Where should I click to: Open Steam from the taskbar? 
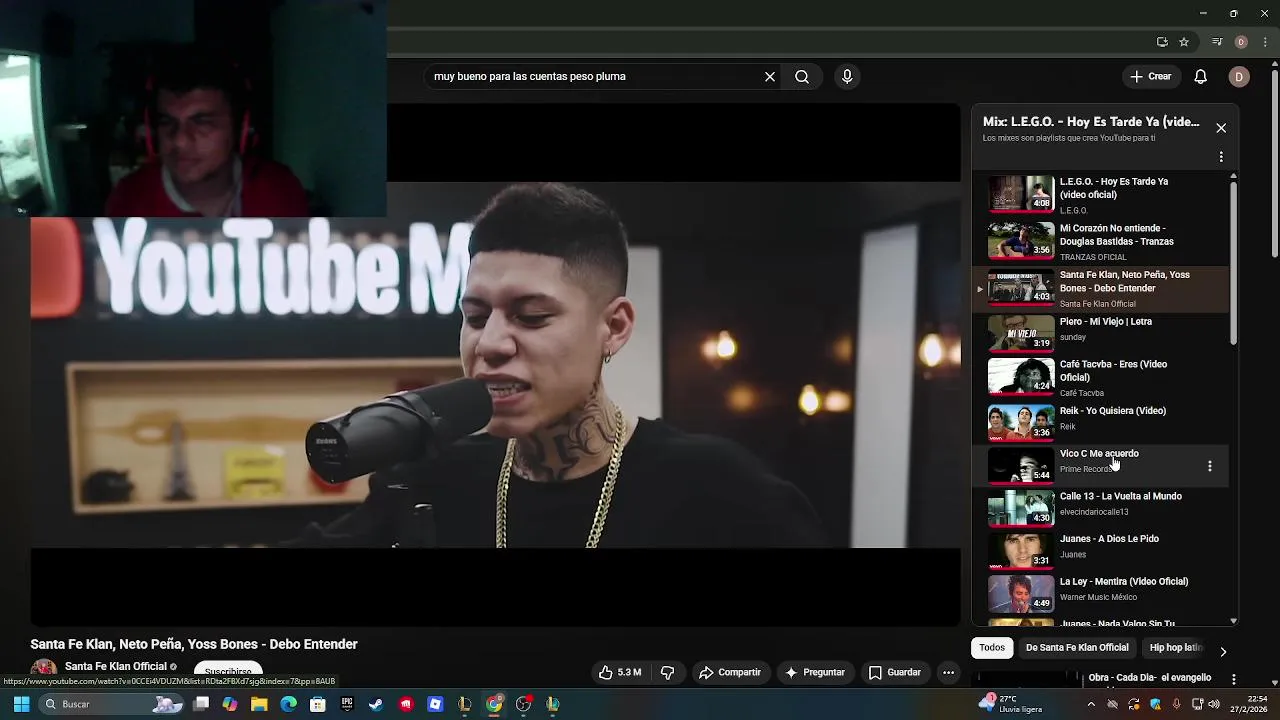click(x=376, y=704)
